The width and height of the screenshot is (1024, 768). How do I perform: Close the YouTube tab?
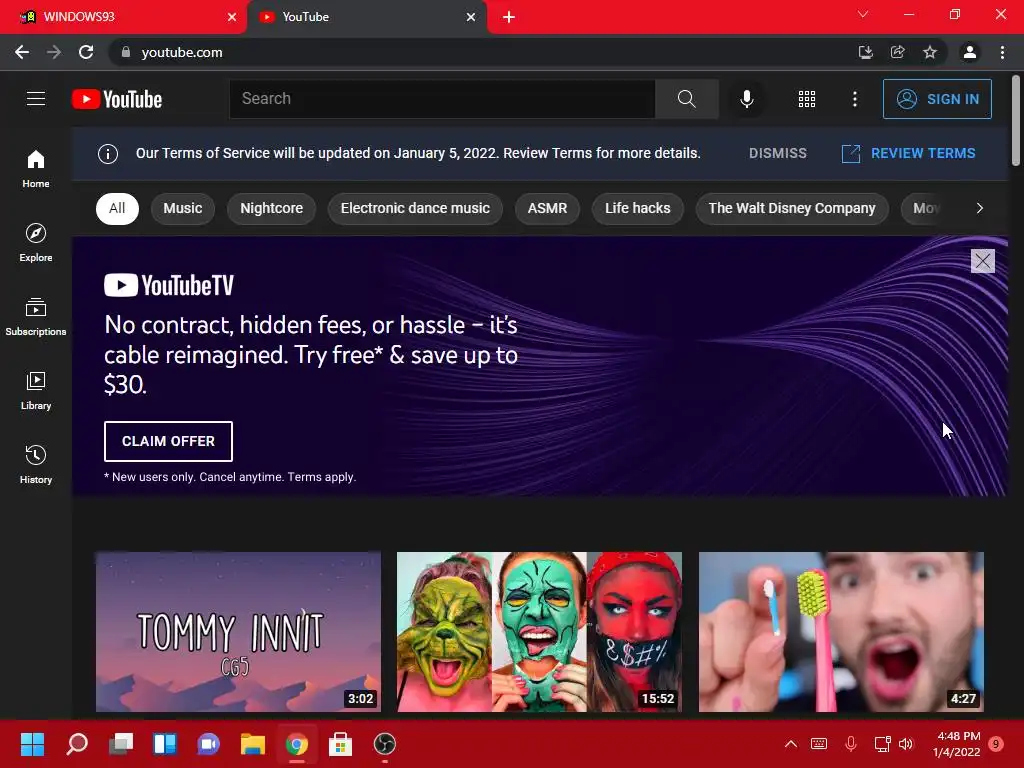click(x=471, y=17)
